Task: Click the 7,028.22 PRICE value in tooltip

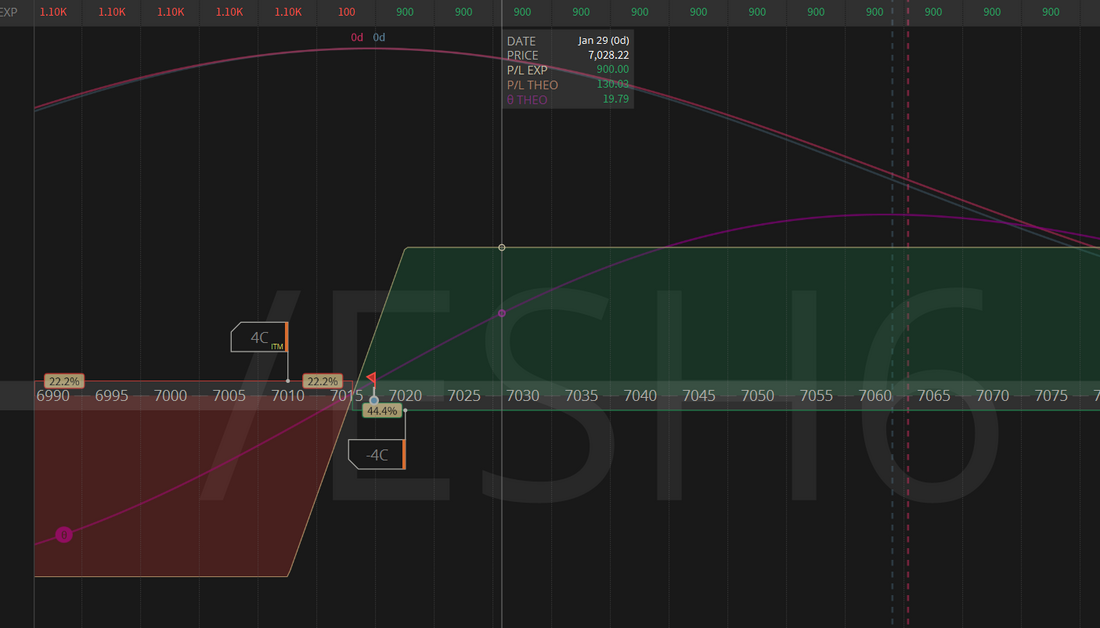Action: tap(605, 55)
